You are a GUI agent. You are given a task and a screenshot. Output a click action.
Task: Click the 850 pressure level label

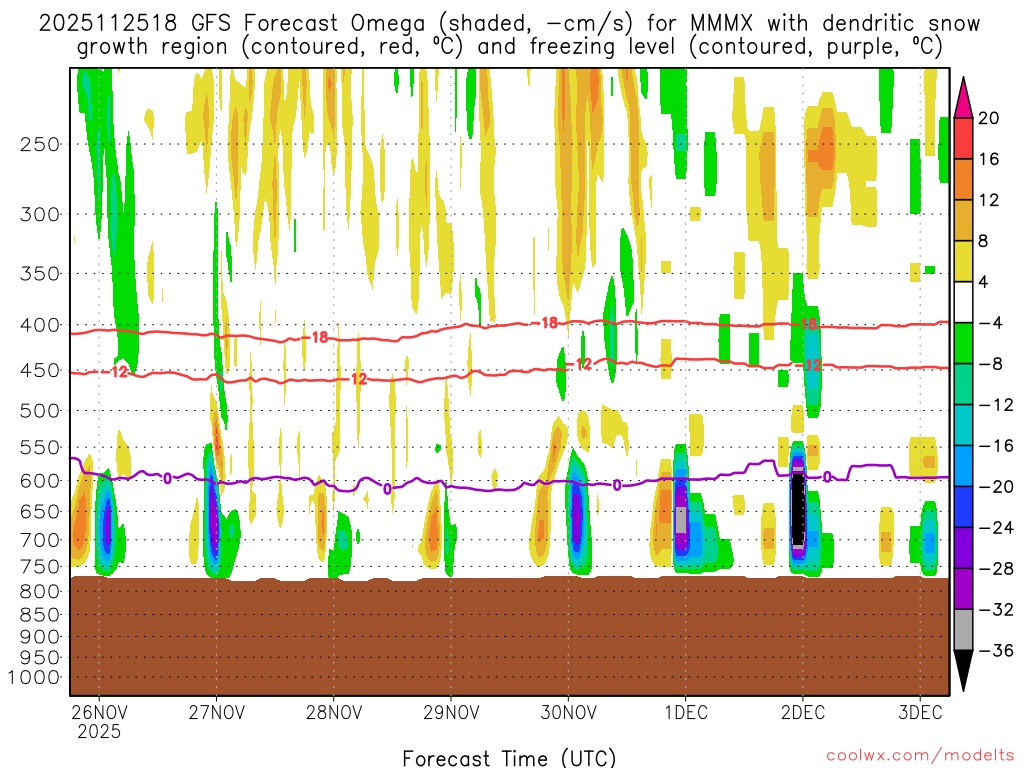tap(40, 615)
